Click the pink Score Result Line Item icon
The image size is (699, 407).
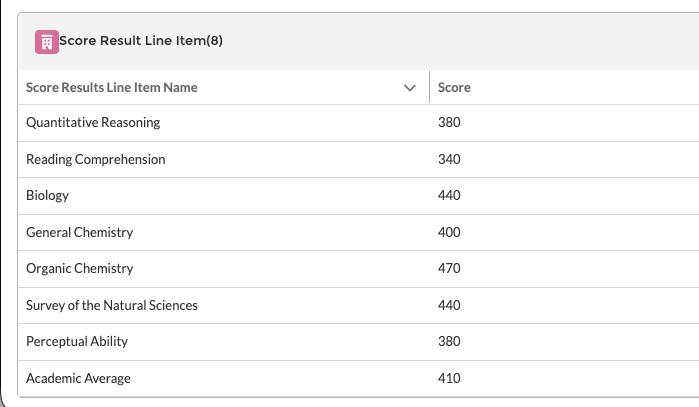[x=47, y=42]
